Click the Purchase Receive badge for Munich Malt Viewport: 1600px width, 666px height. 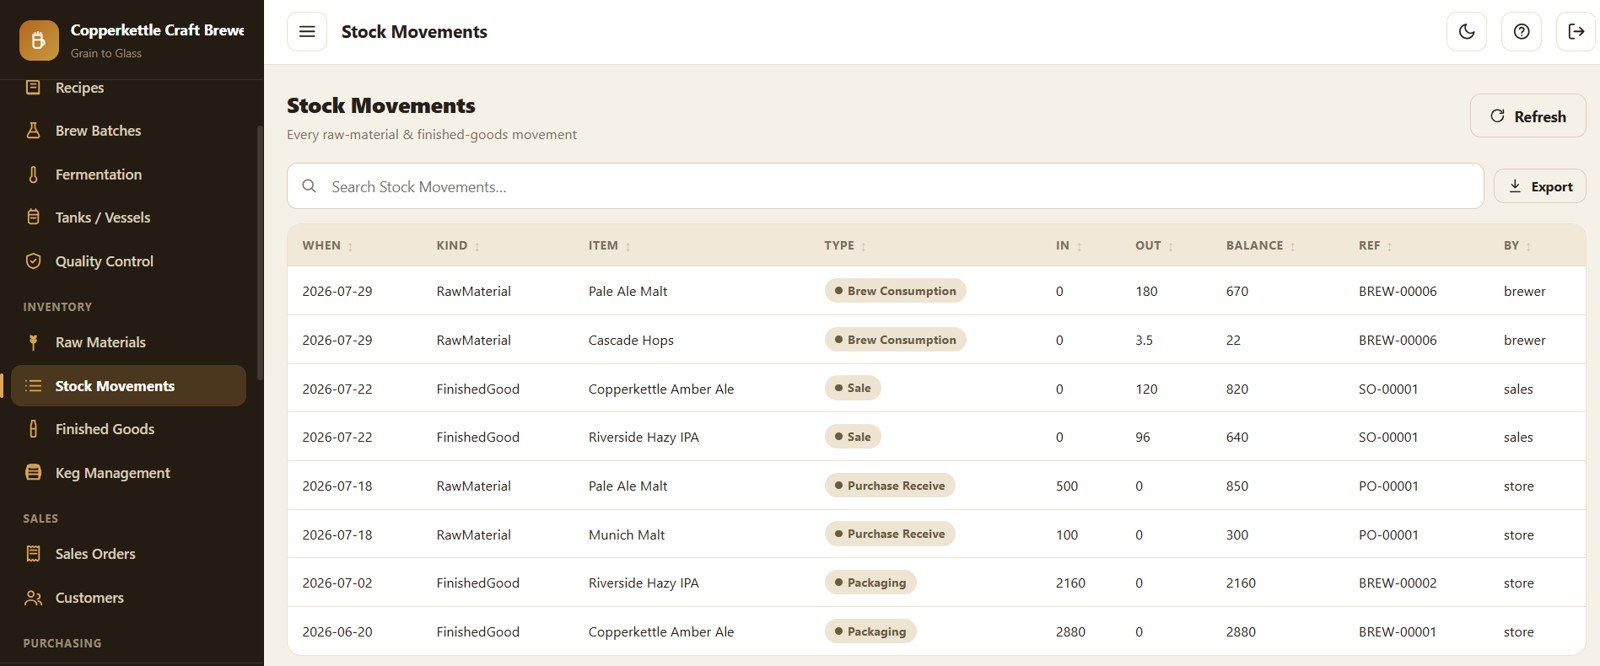click(x=890, y=534)
